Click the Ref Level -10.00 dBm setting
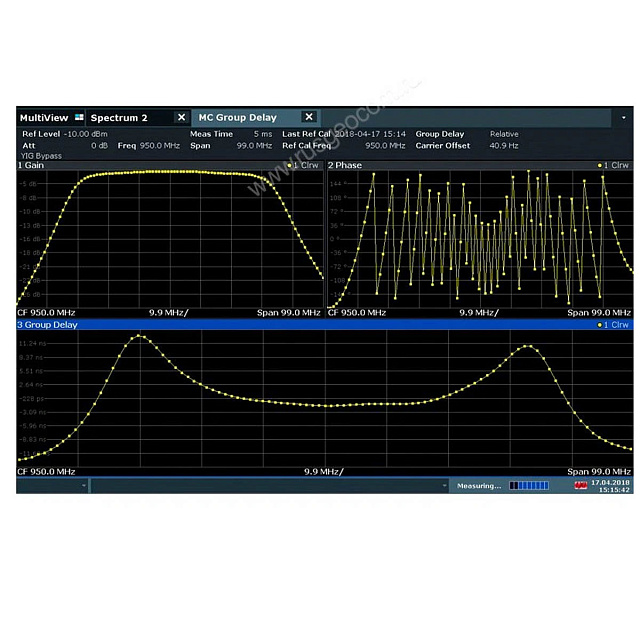This screenshot has width=640, height=640. coord(65,134)
